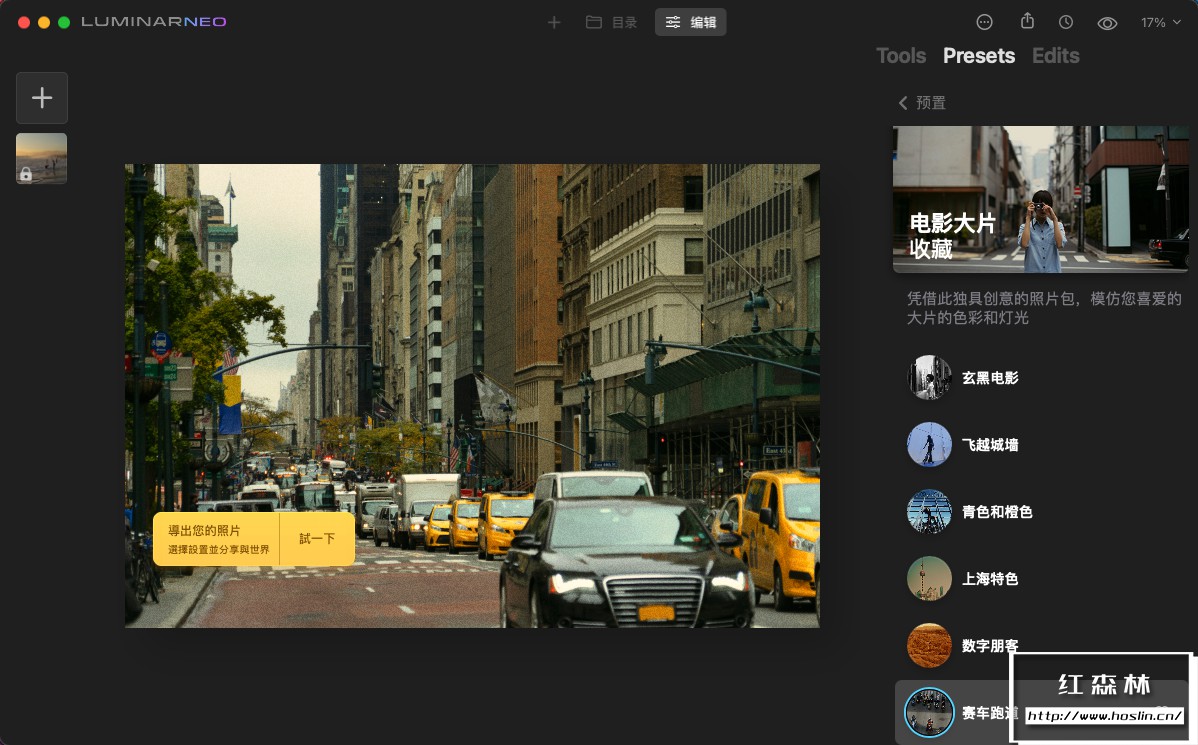The width and height of the screenshot is (1198, 745).
Task: Switch to the 编辑 edit mode
Action: pyautogui.click(x=691, y=22)
